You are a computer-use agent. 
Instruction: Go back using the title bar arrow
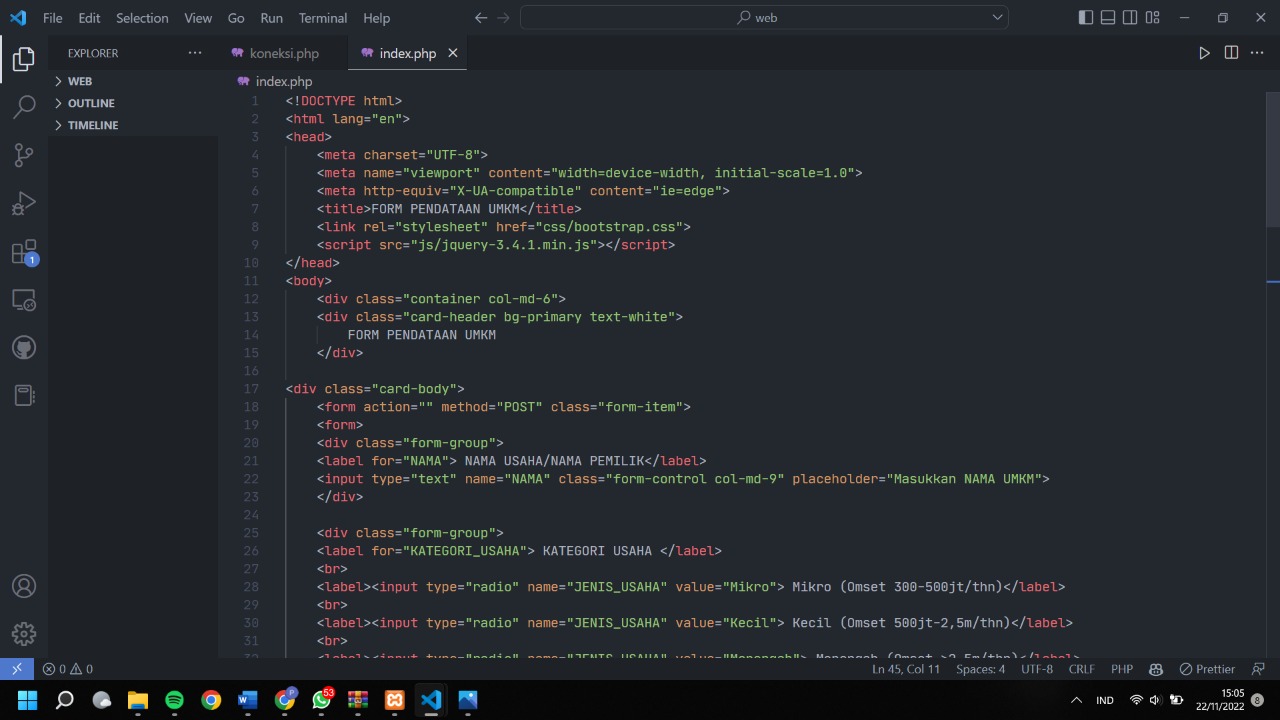(481, 18)
